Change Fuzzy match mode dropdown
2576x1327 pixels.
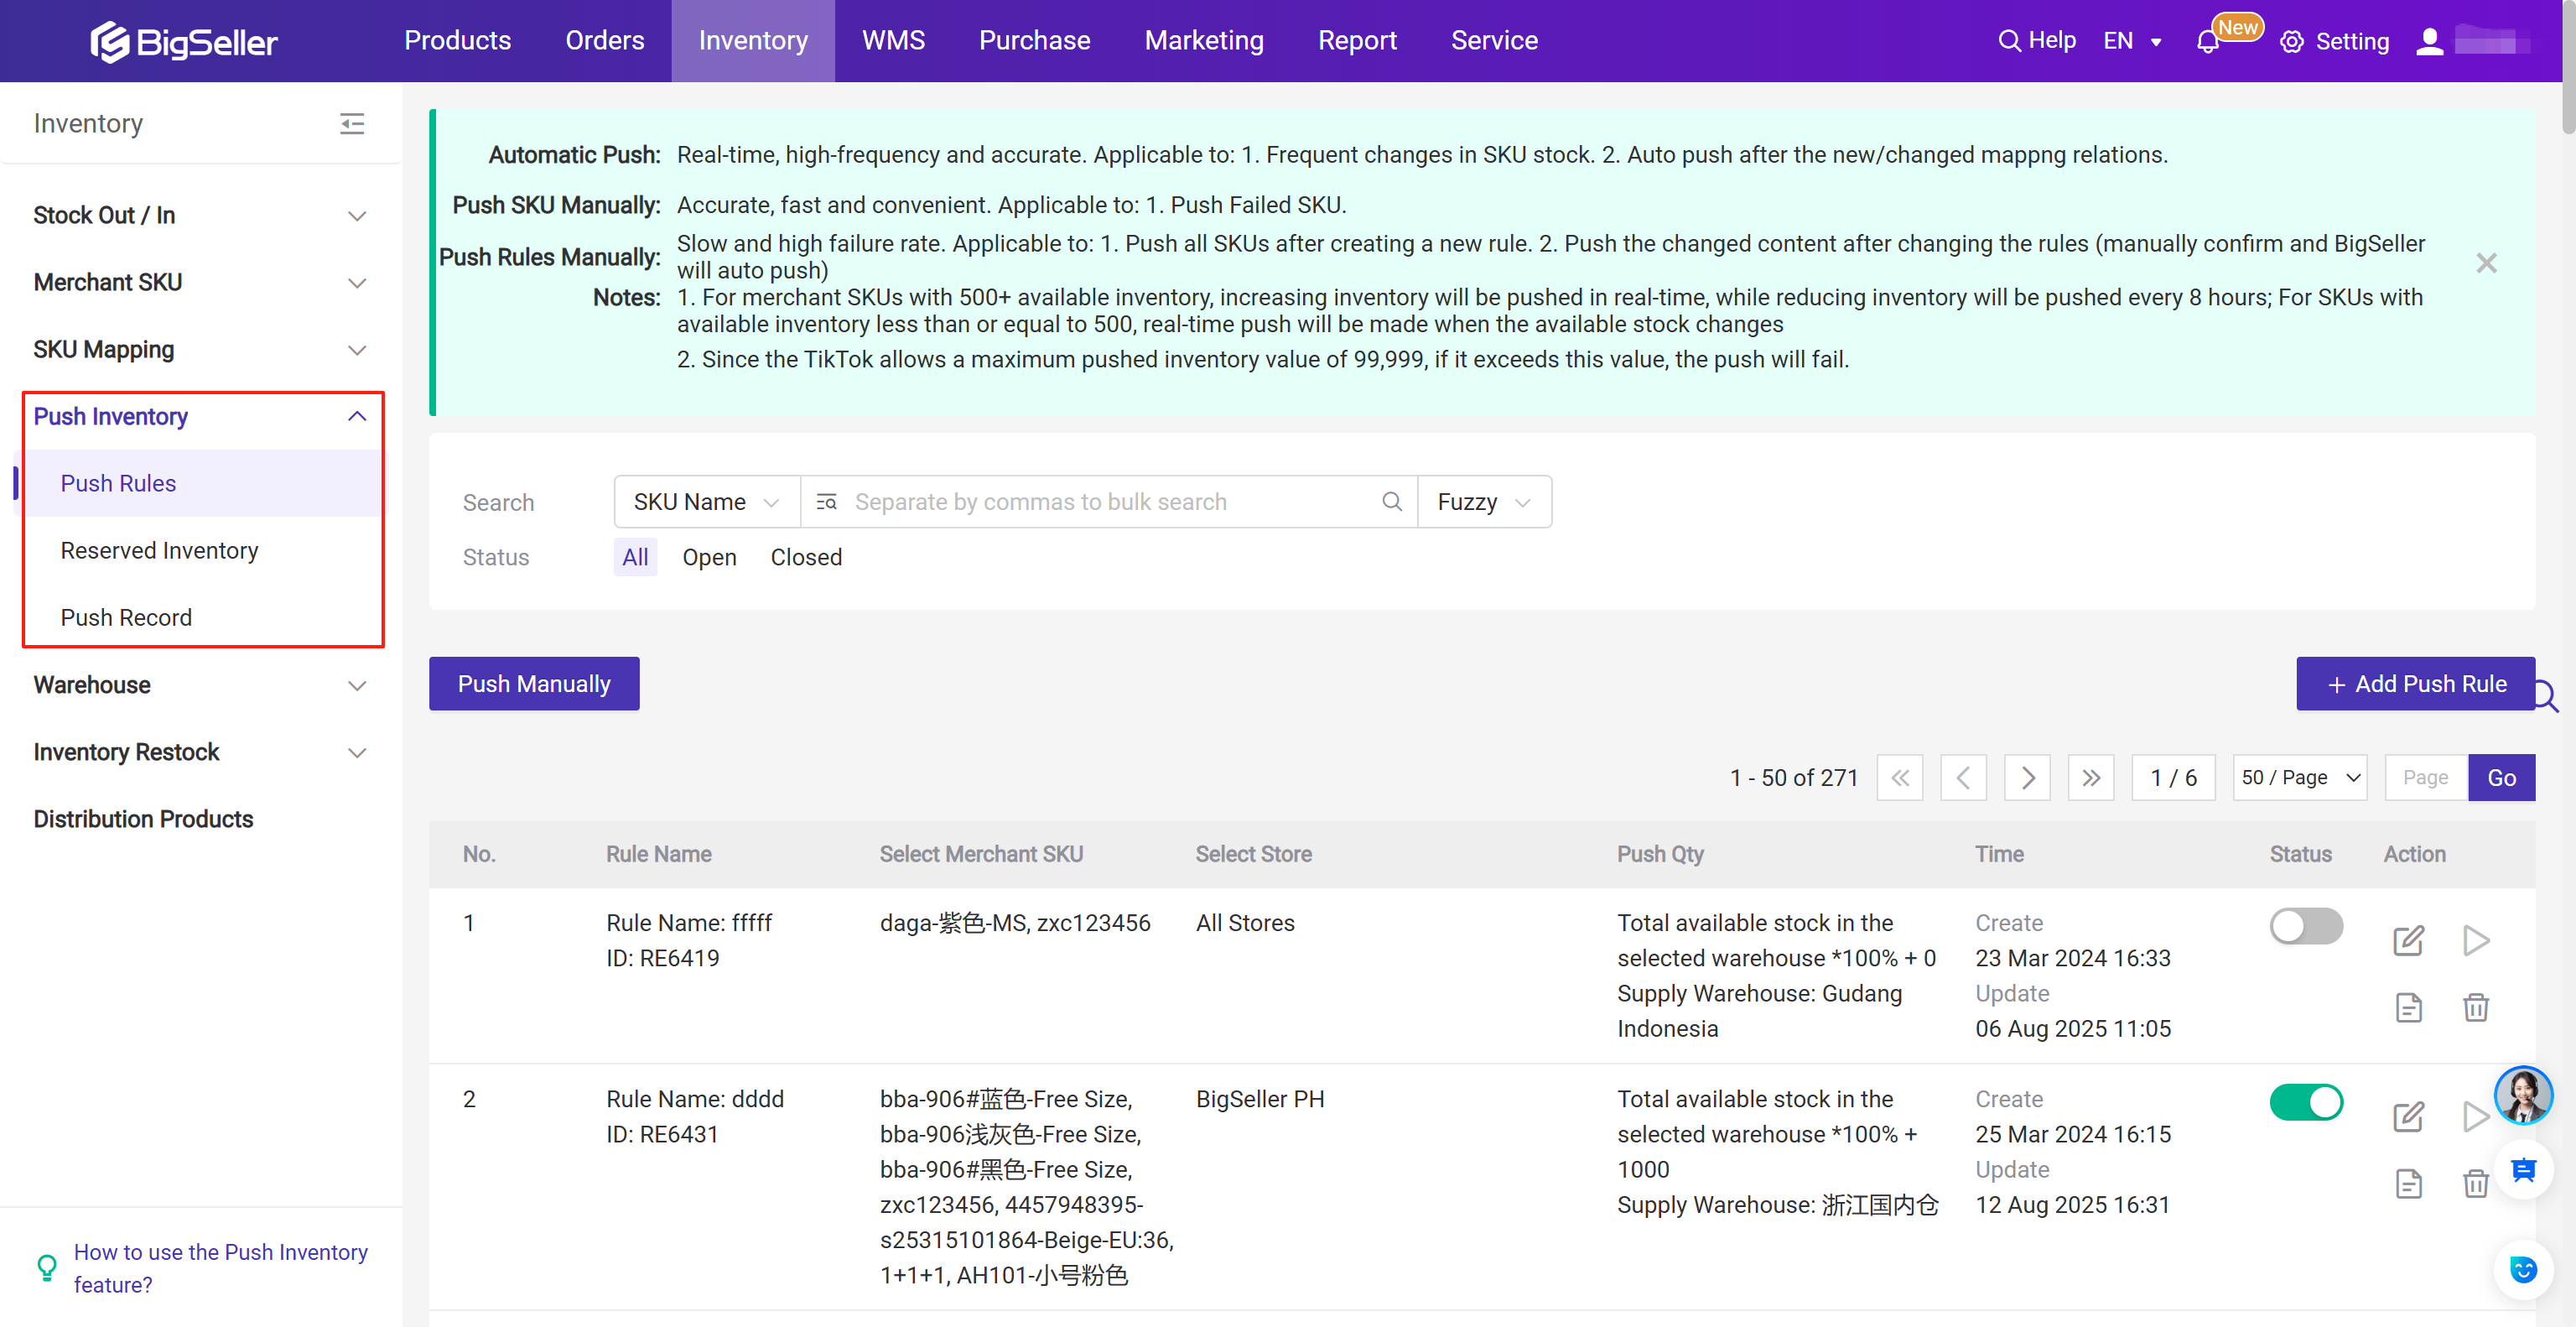pos(1483,501)
